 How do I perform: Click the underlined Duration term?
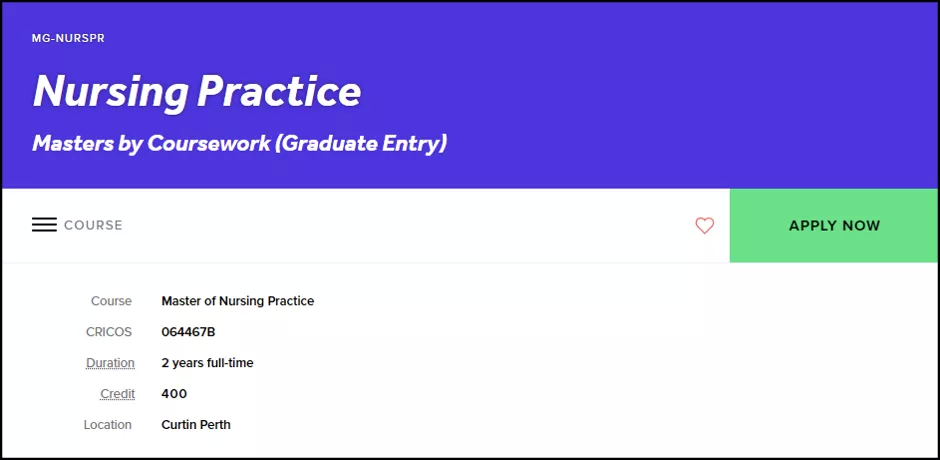[110, 363]
